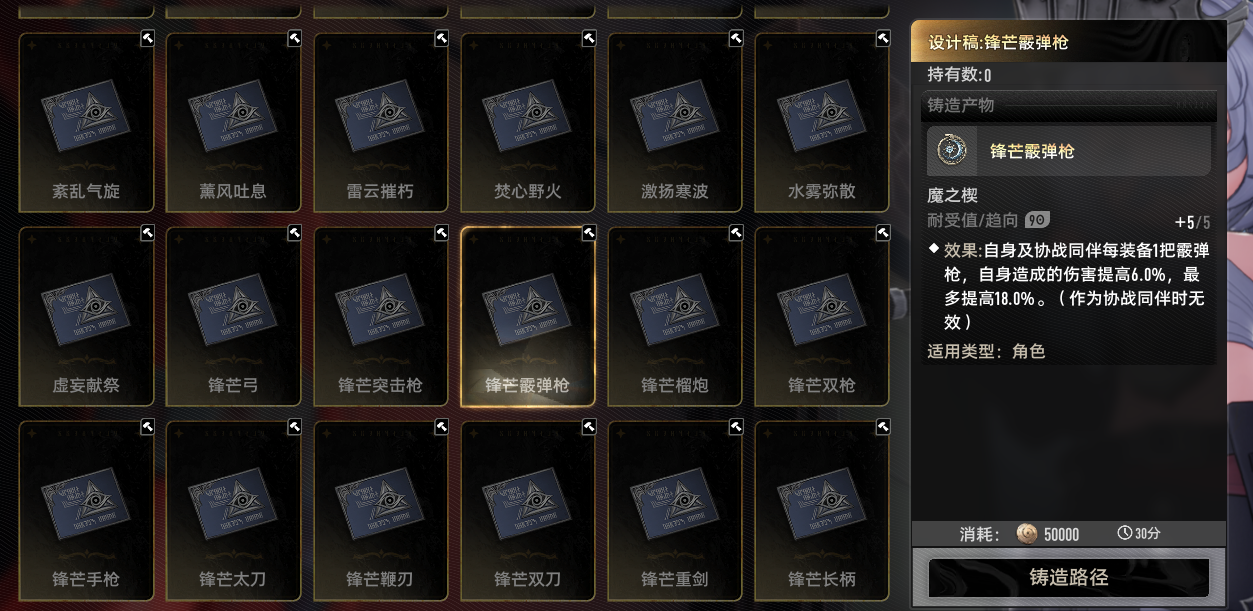
Task: Click the clock icon beside 30分
Action: (1124, 534)
